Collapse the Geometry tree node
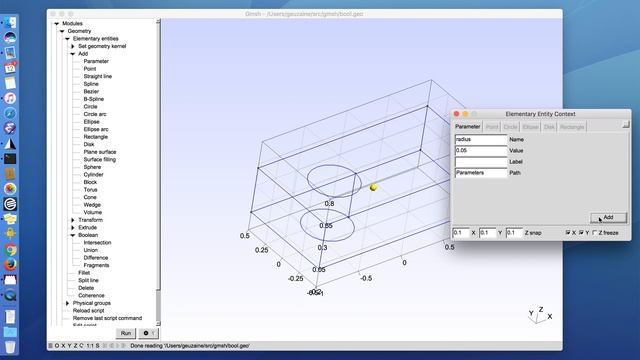The height and width of the screenshot is (360, 640). coord(62,31)
